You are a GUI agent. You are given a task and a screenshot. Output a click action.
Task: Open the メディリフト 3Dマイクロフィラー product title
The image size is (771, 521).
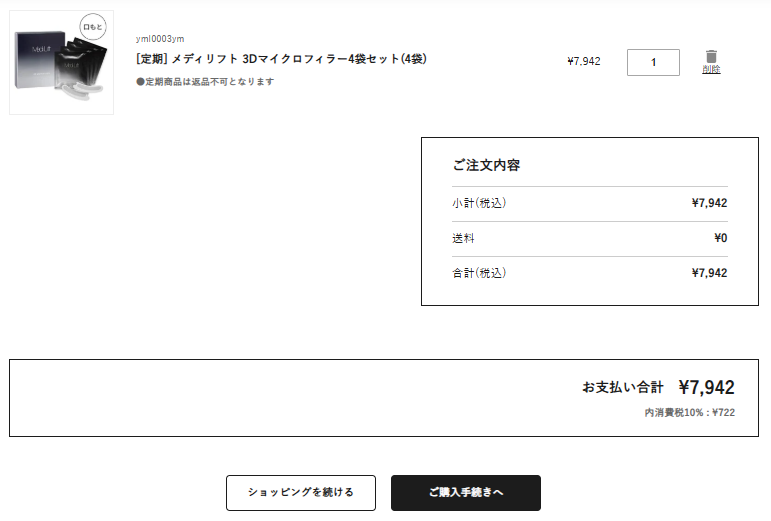[281, 59]
